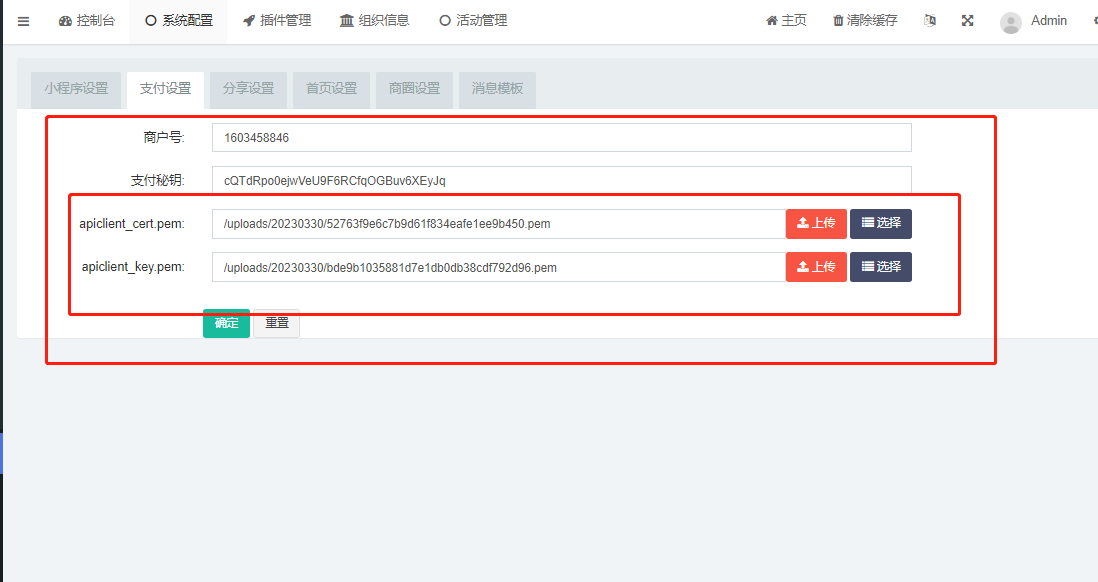The image size is (1098, 582).
Task: Click 选择 button for apiclient_cert.pem
Action: pos(881,224)
